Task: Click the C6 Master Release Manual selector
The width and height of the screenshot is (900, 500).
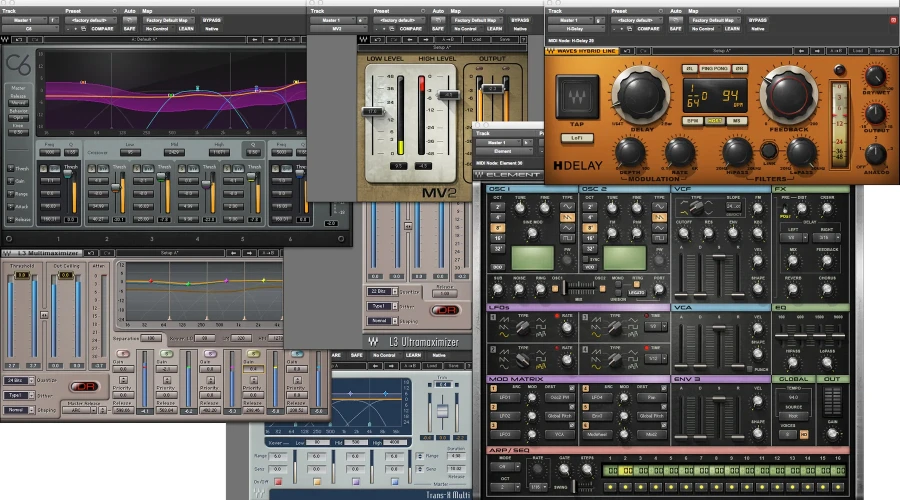Action: 18,103
